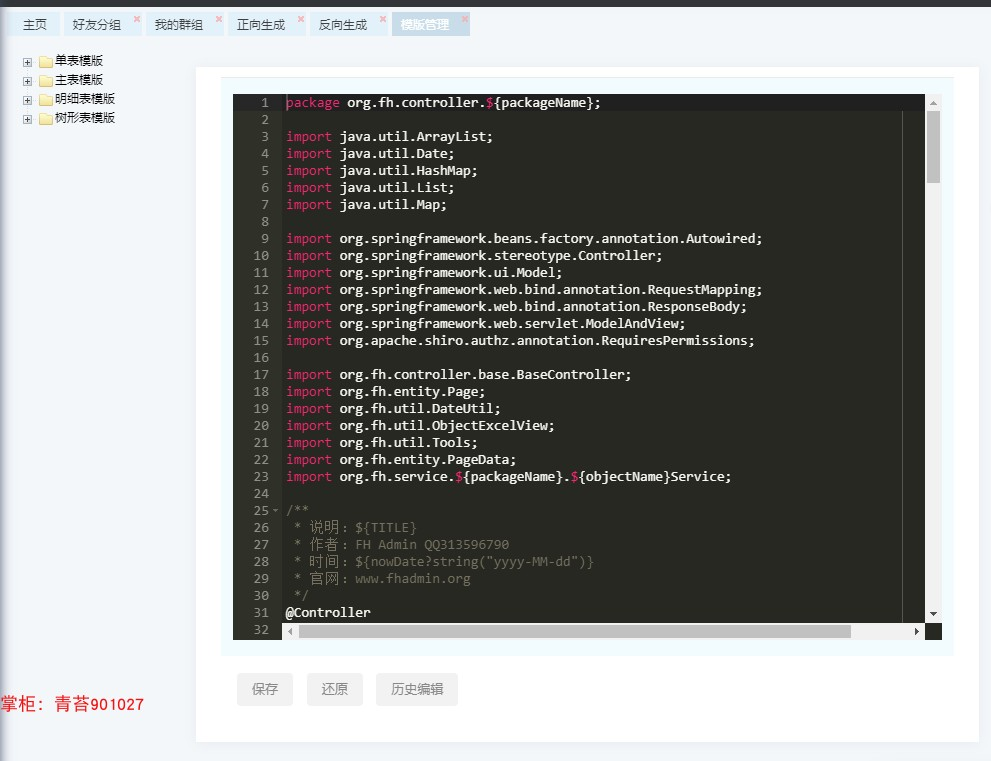Close the 好友分组 tab
This screenshot has width=991, height=761.
(137, 19)
